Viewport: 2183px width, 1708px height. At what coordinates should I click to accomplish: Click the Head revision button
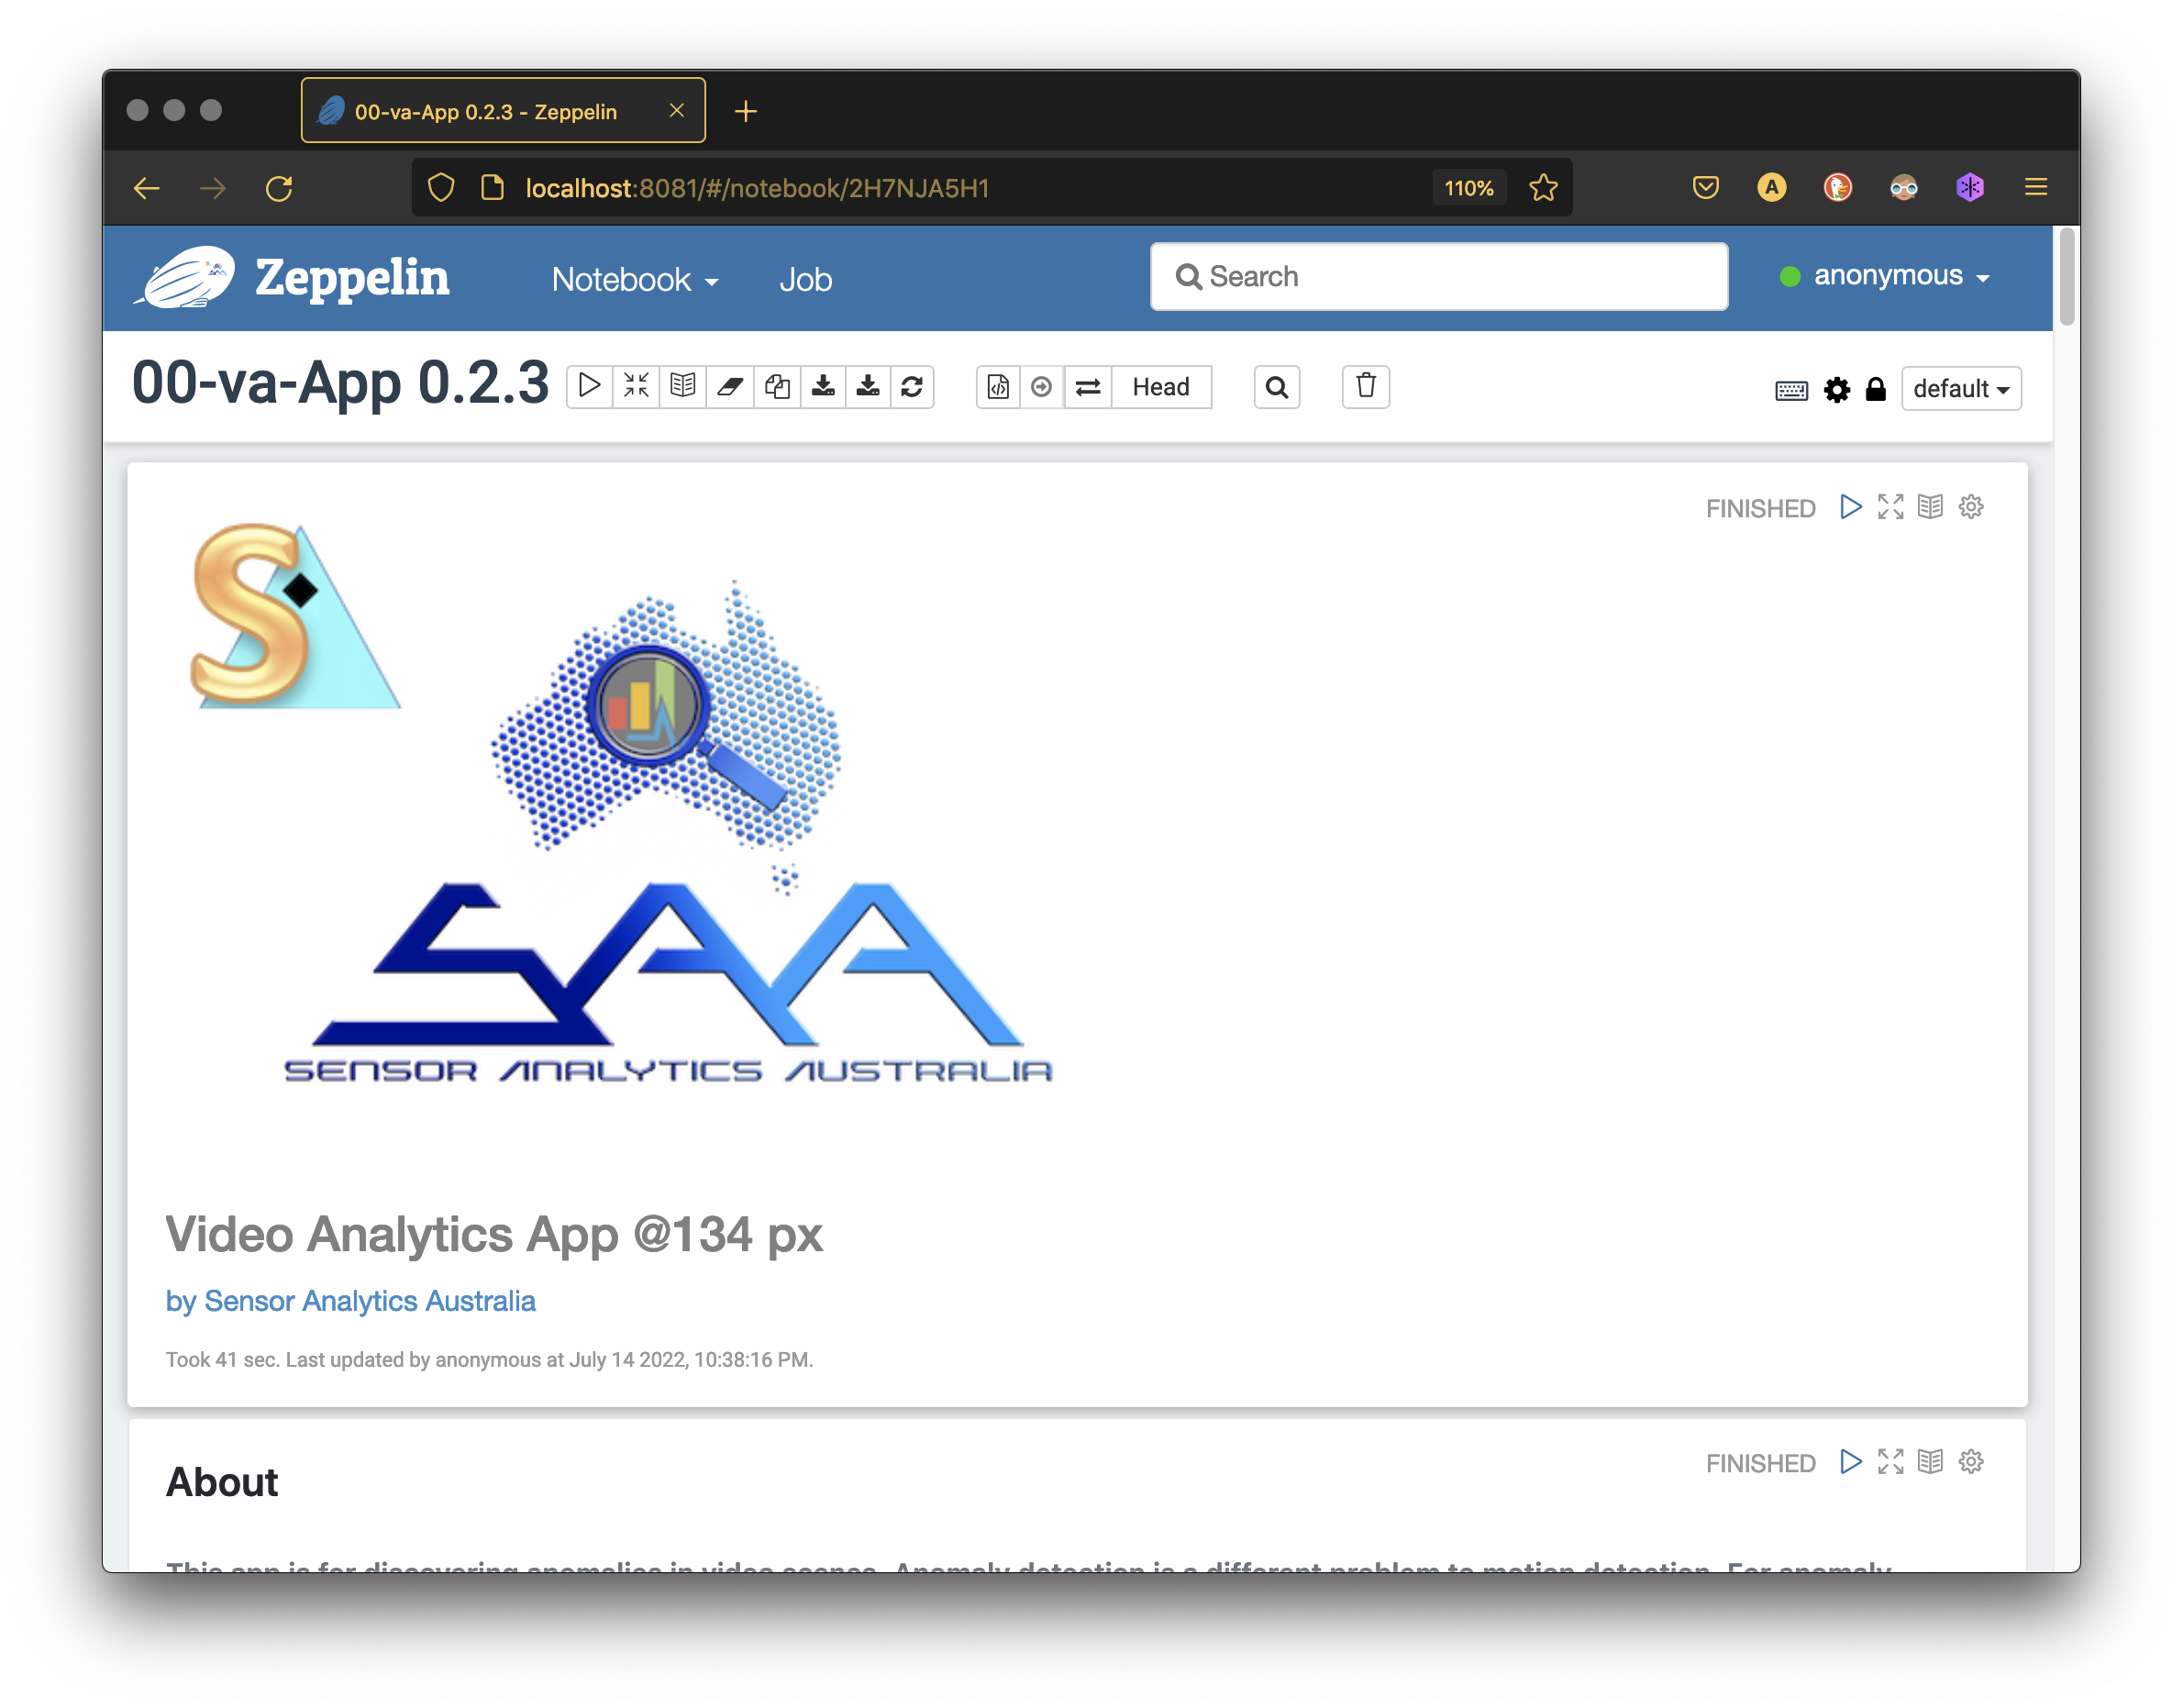(1160, 387)
